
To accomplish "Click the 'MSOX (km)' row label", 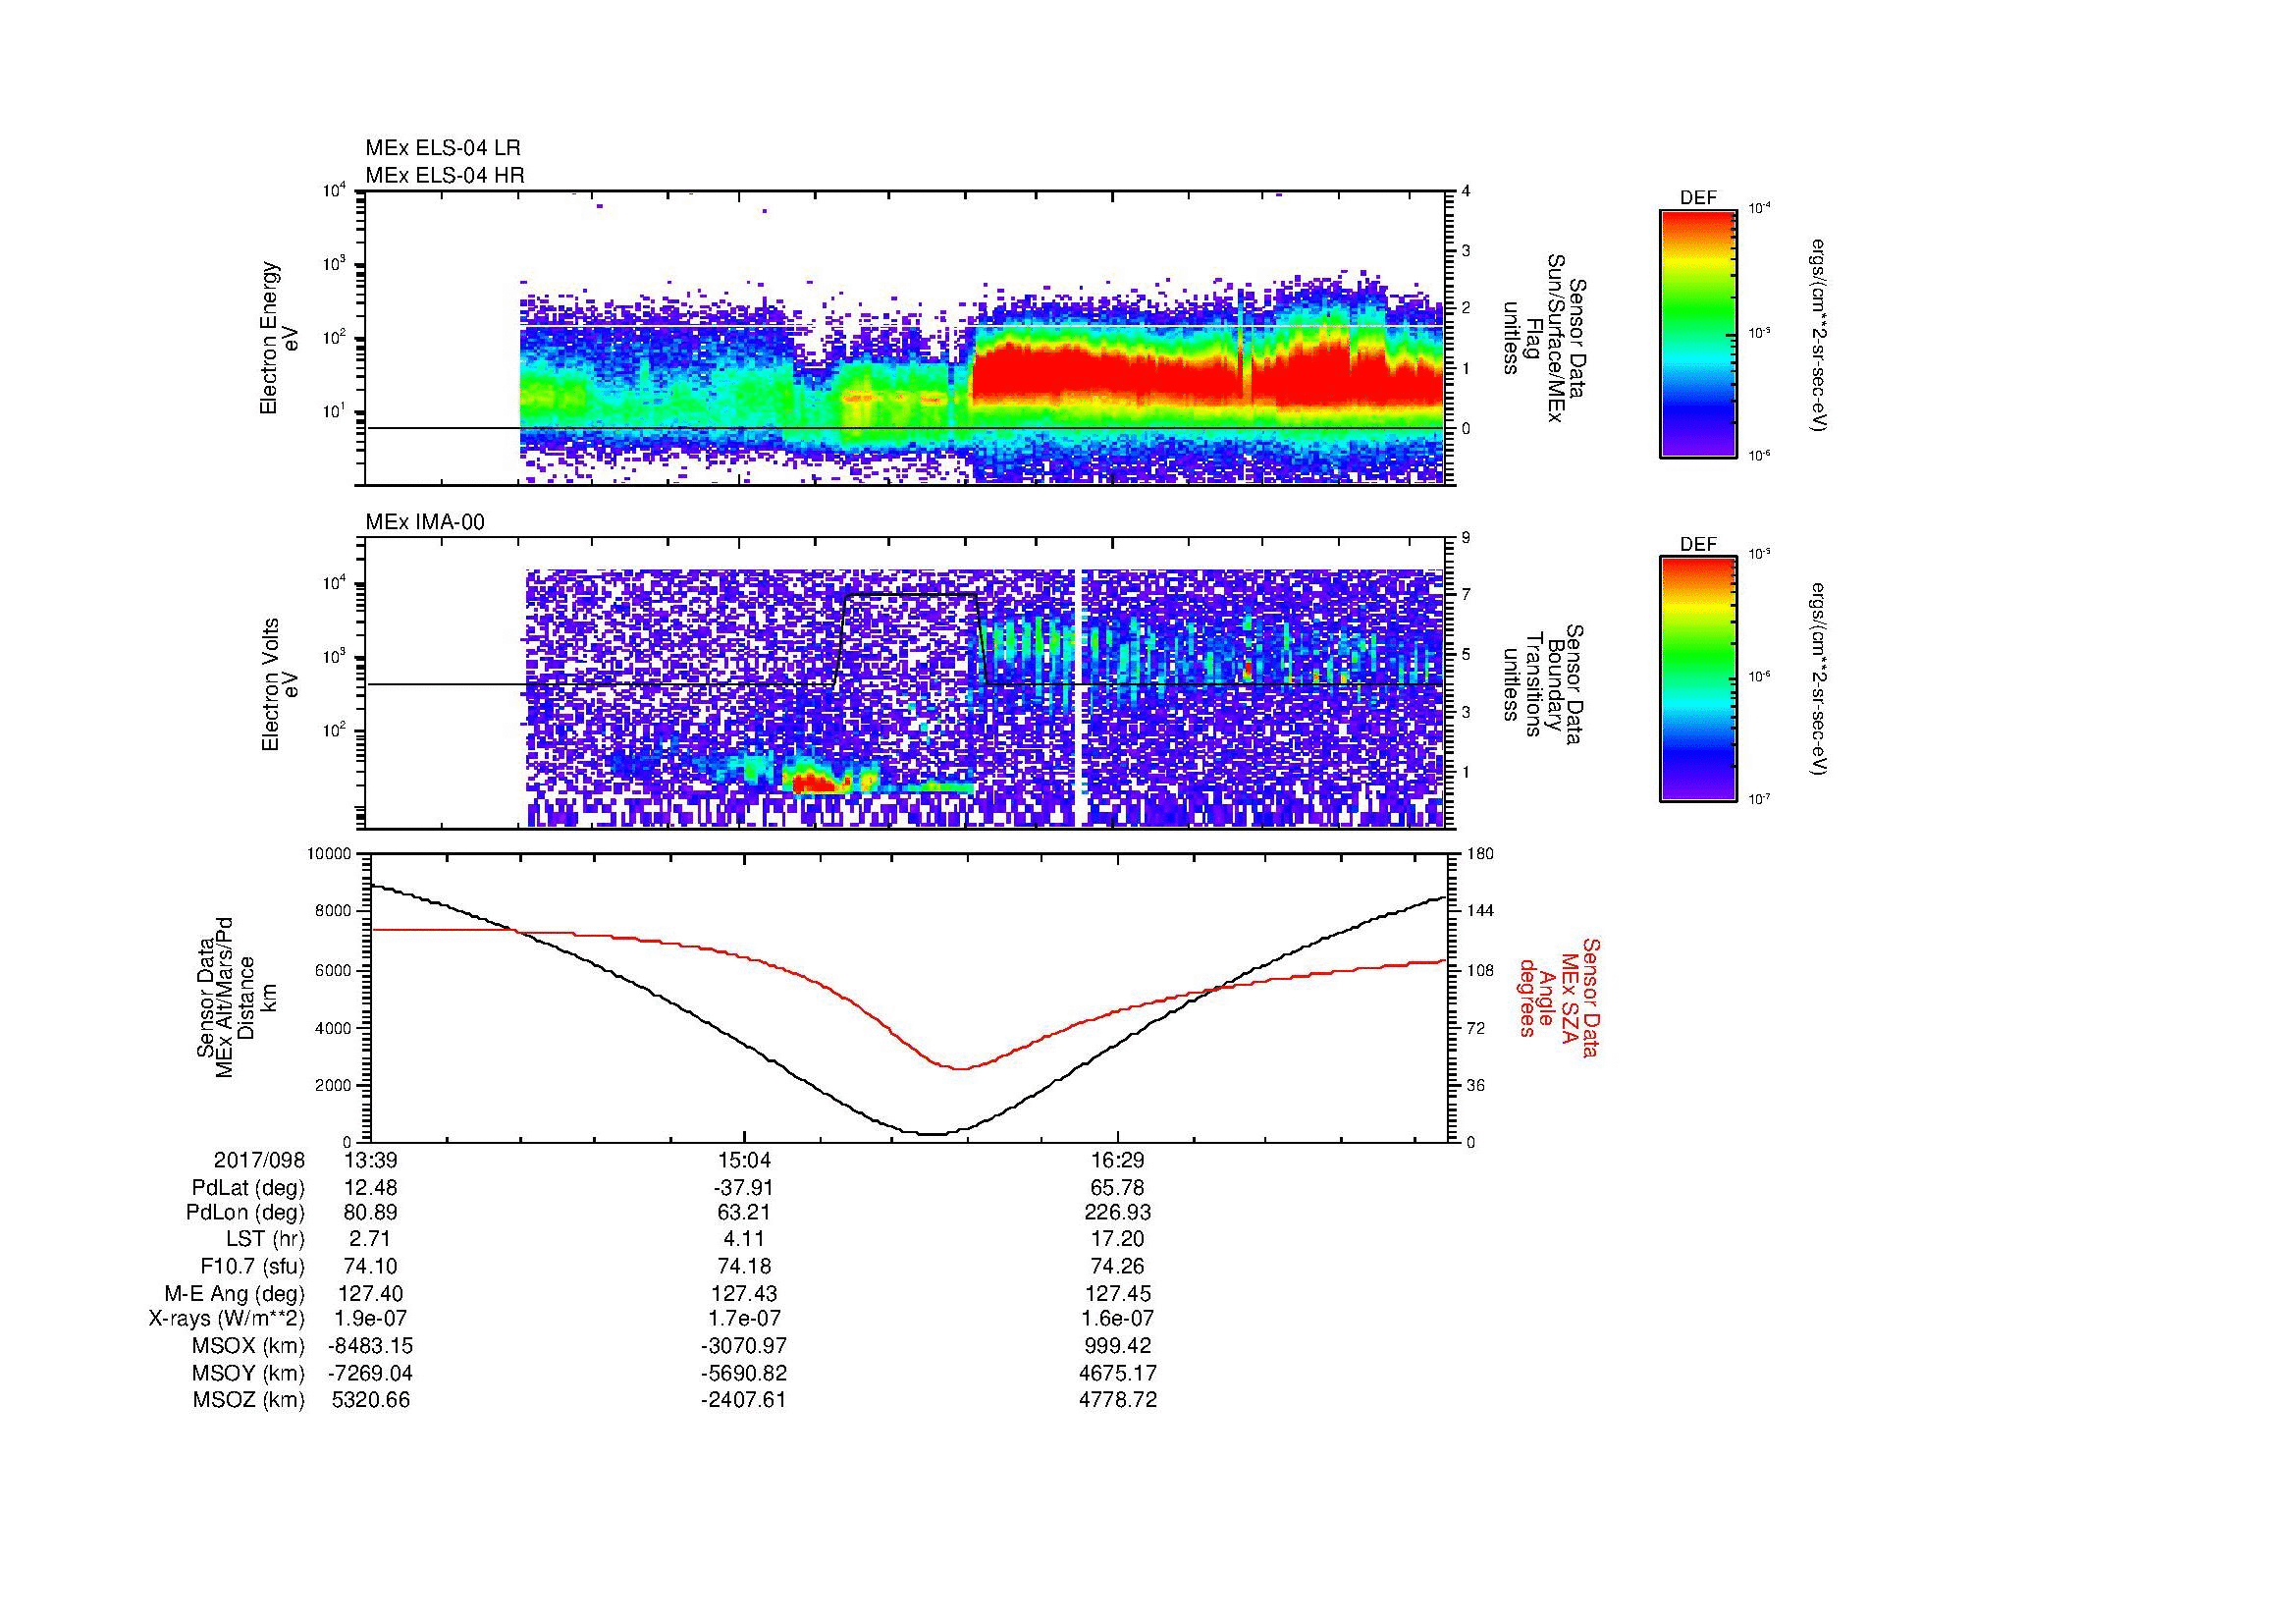I will (248, 1346).
